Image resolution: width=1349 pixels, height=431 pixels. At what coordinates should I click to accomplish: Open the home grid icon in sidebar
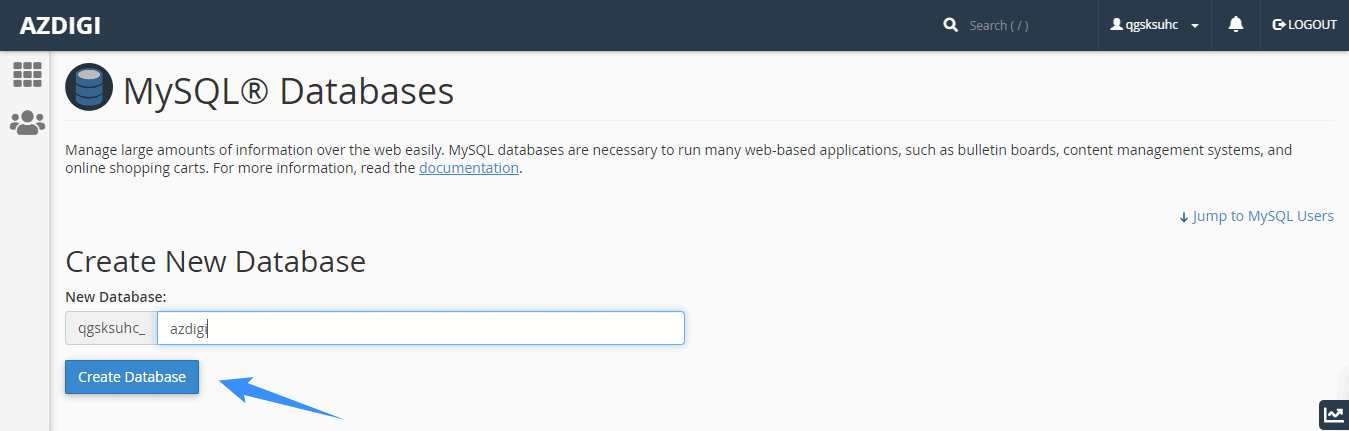27,74
